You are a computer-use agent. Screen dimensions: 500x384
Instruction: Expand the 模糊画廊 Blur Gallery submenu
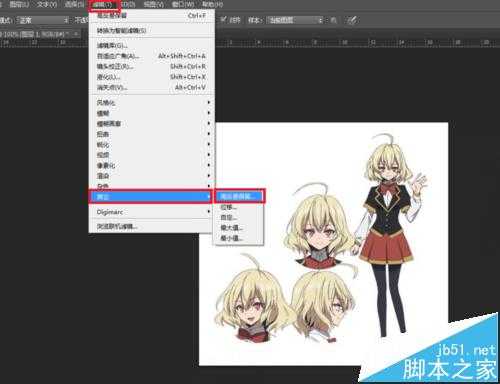[152, 124]
